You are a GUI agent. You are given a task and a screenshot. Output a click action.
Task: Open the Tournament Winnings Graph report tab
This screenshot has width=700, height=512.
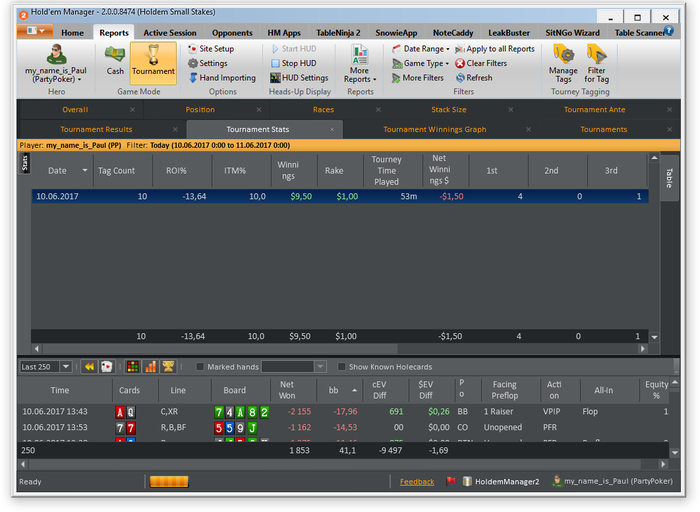coord(435,129)
